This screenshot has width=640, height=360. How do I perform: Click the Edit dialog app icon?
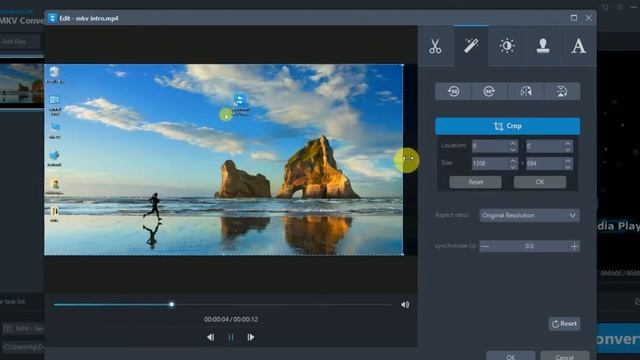(52, 18)
